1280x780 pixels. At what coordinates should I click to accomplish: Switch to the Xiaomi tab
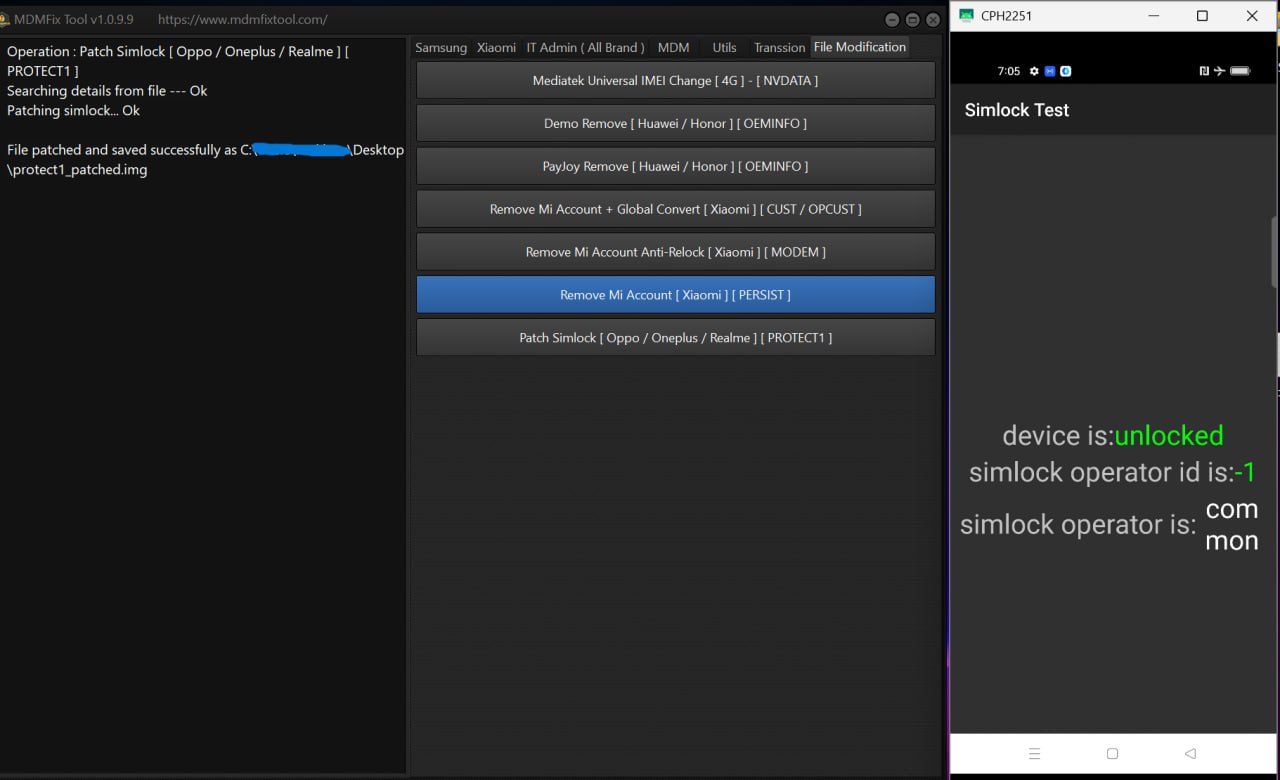coord(496,47)
